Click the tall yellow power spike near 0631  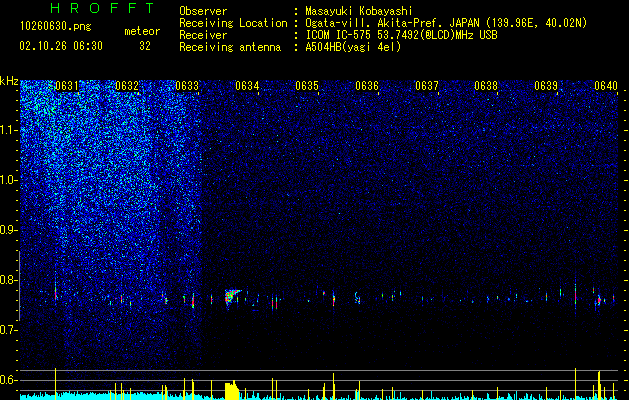tap(55, 384)
